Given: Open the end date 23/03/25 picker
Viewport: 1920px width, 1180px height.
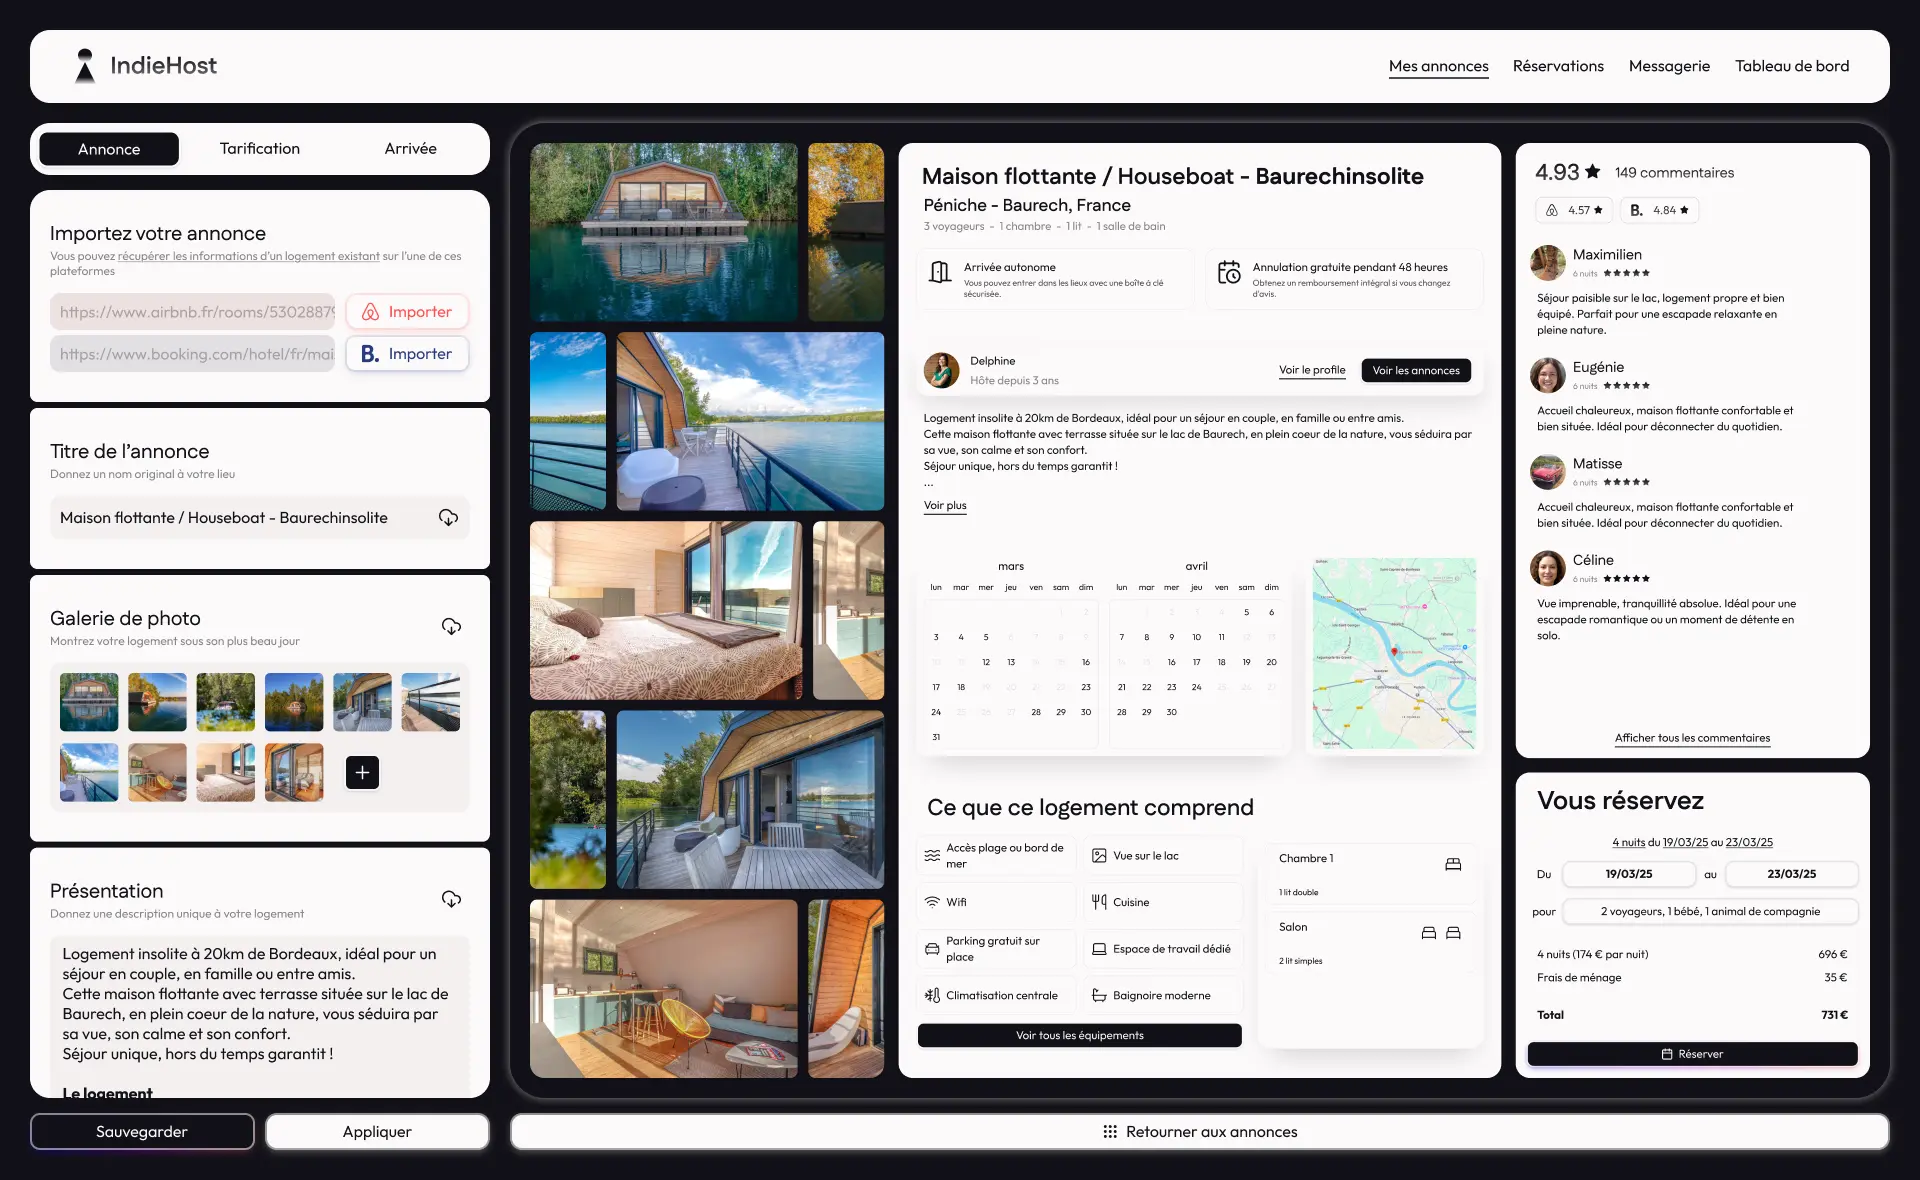Looking at the screenshot, I should click(x=1792, y=874).
